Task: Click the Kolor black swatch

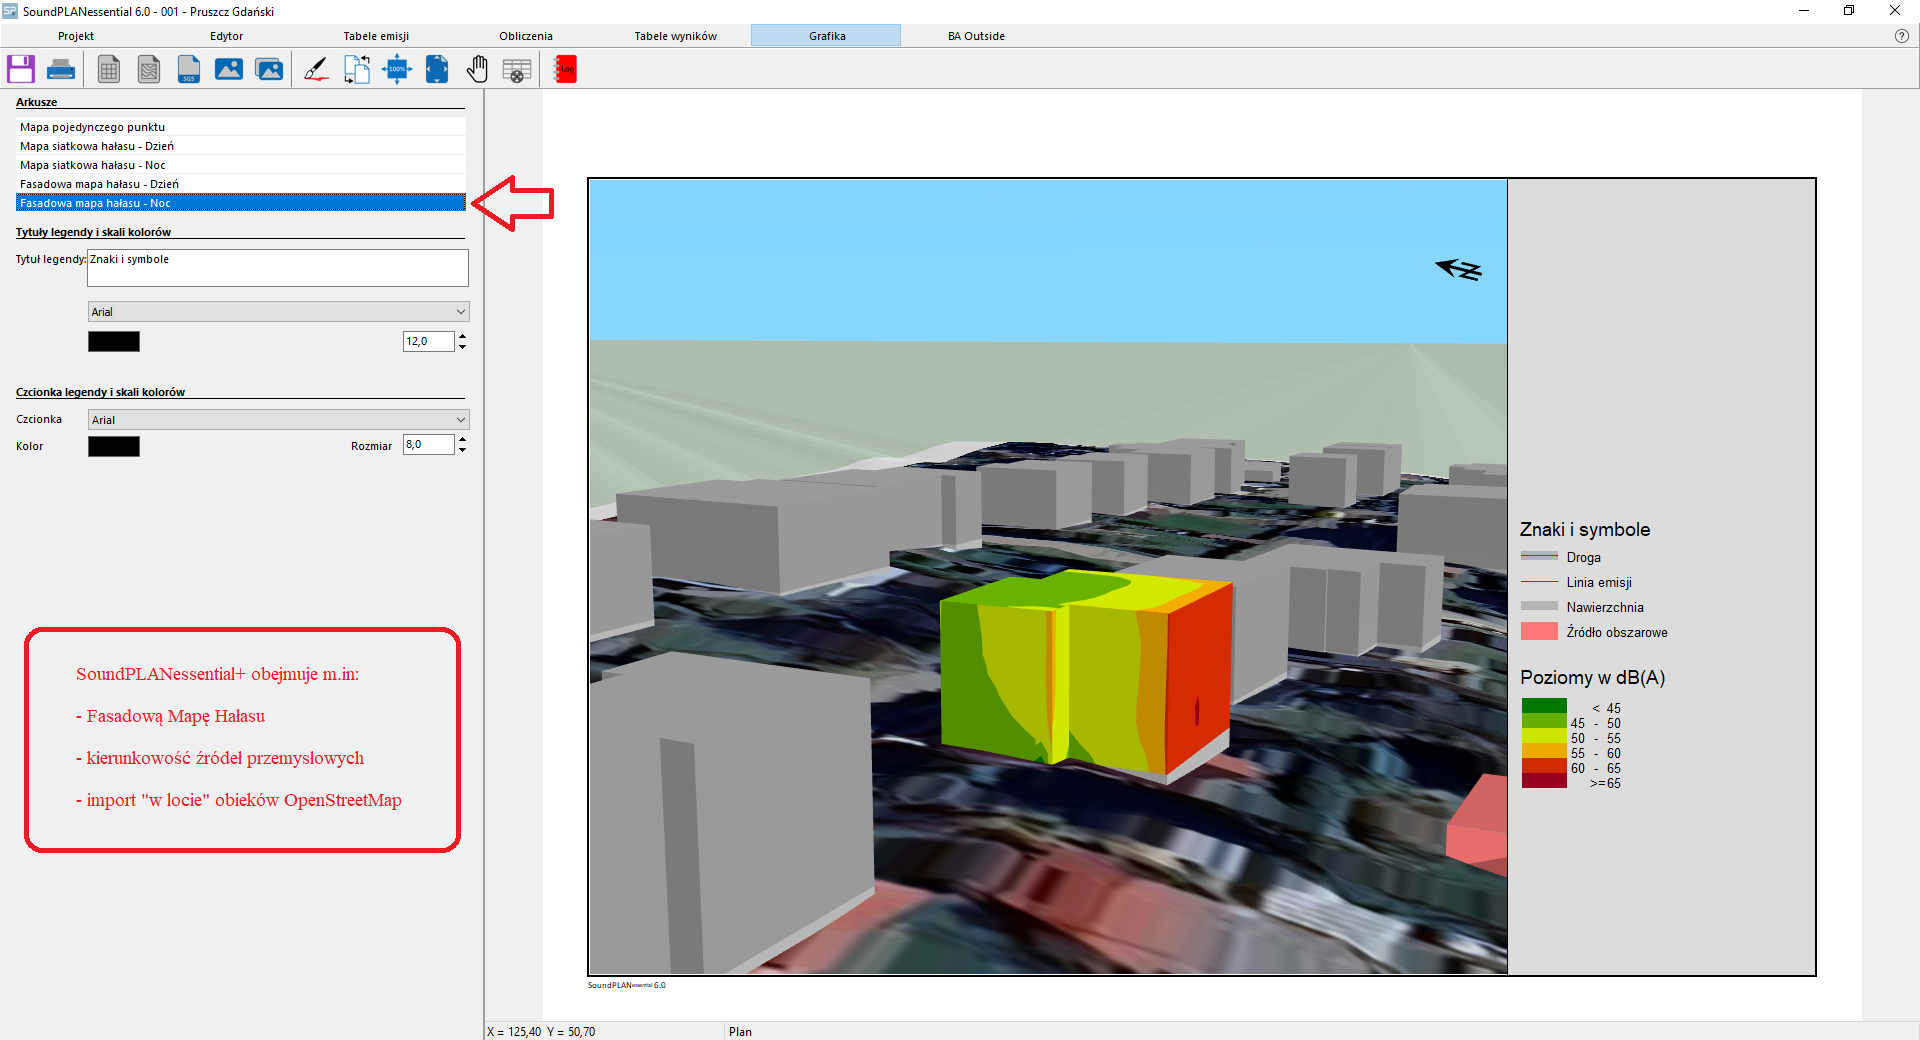Action: click(114, 447)
